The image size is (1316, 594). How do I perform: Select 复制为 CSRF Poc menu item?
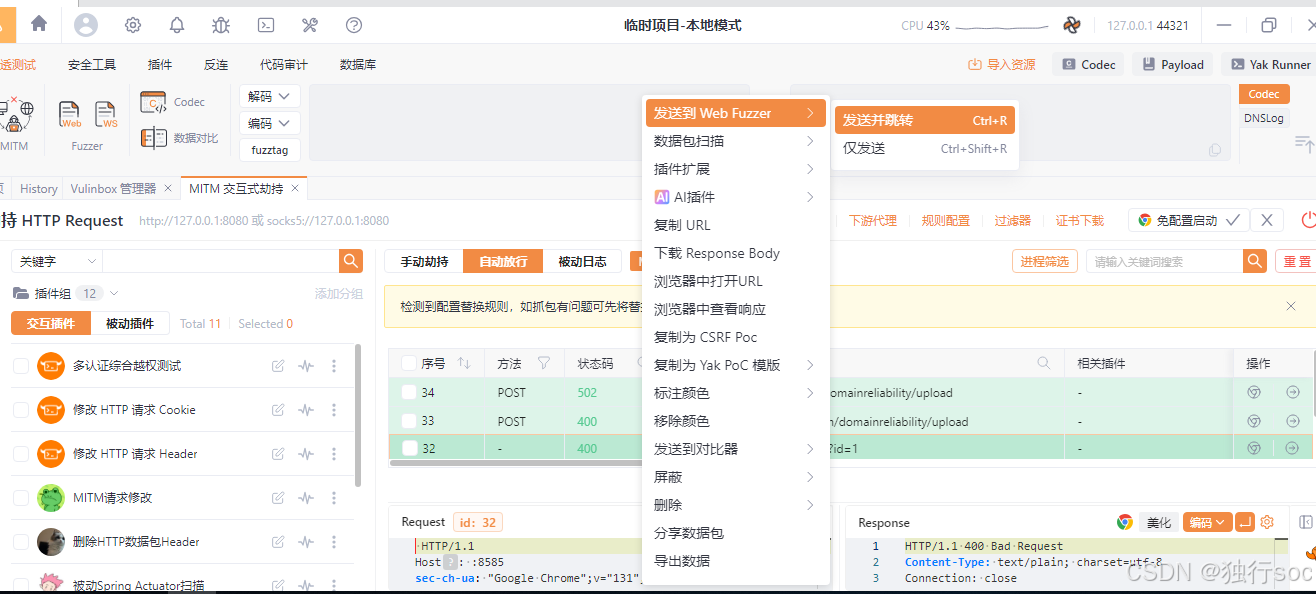pos(735,337)
